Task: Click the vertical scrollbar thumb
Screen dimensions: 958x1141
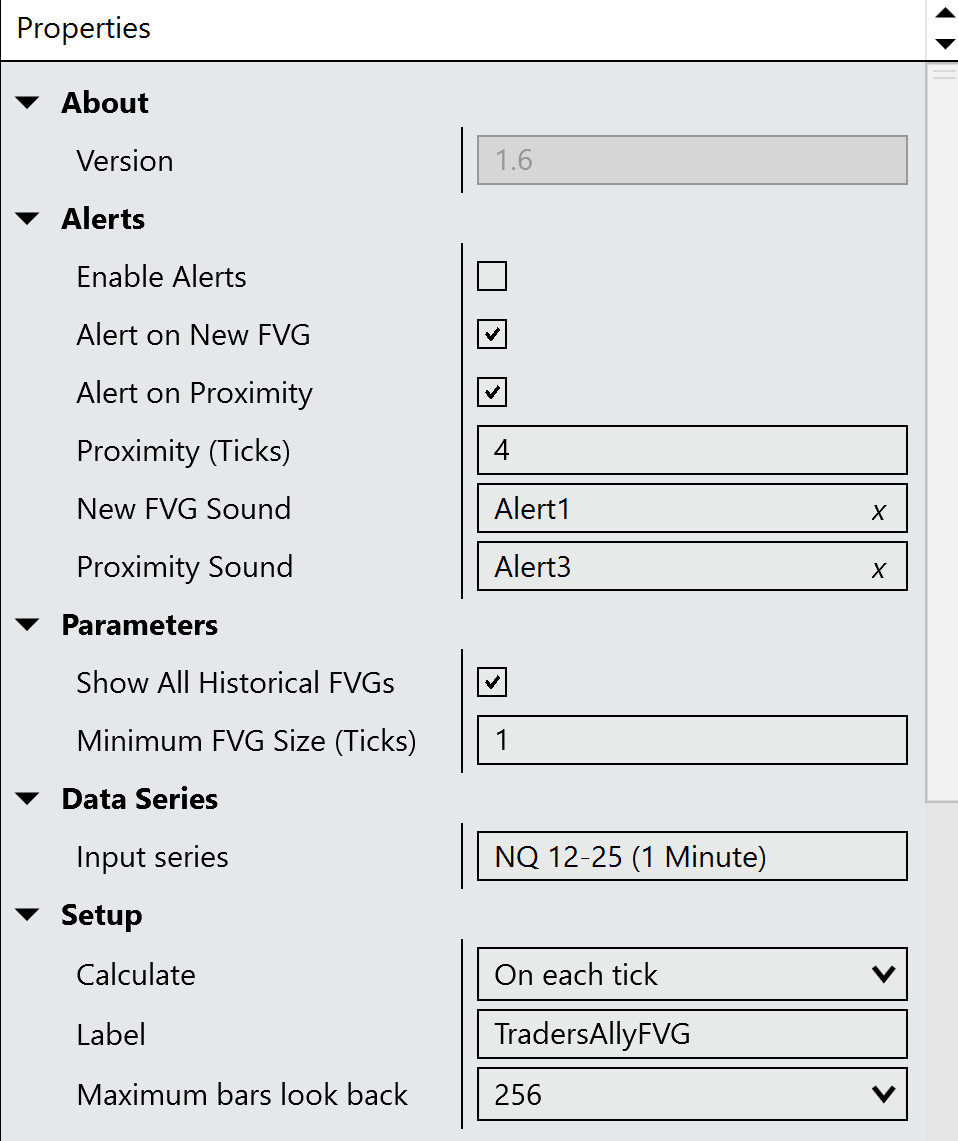Action: tap(942, 432)
